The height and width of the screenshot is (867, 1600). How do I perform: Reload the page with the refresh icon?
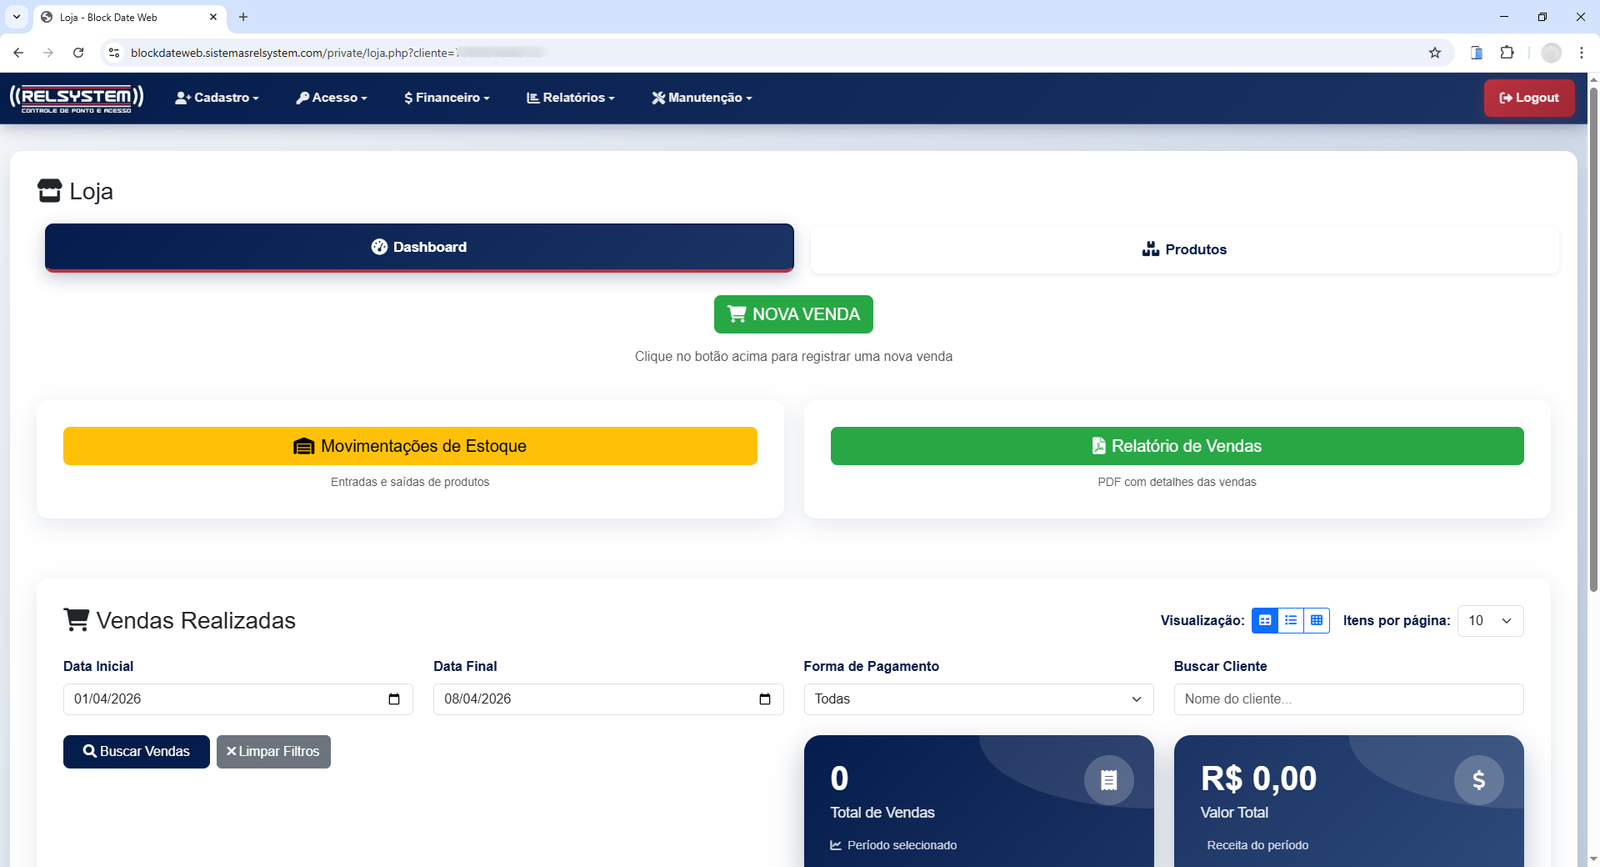(x=78, y=53)
